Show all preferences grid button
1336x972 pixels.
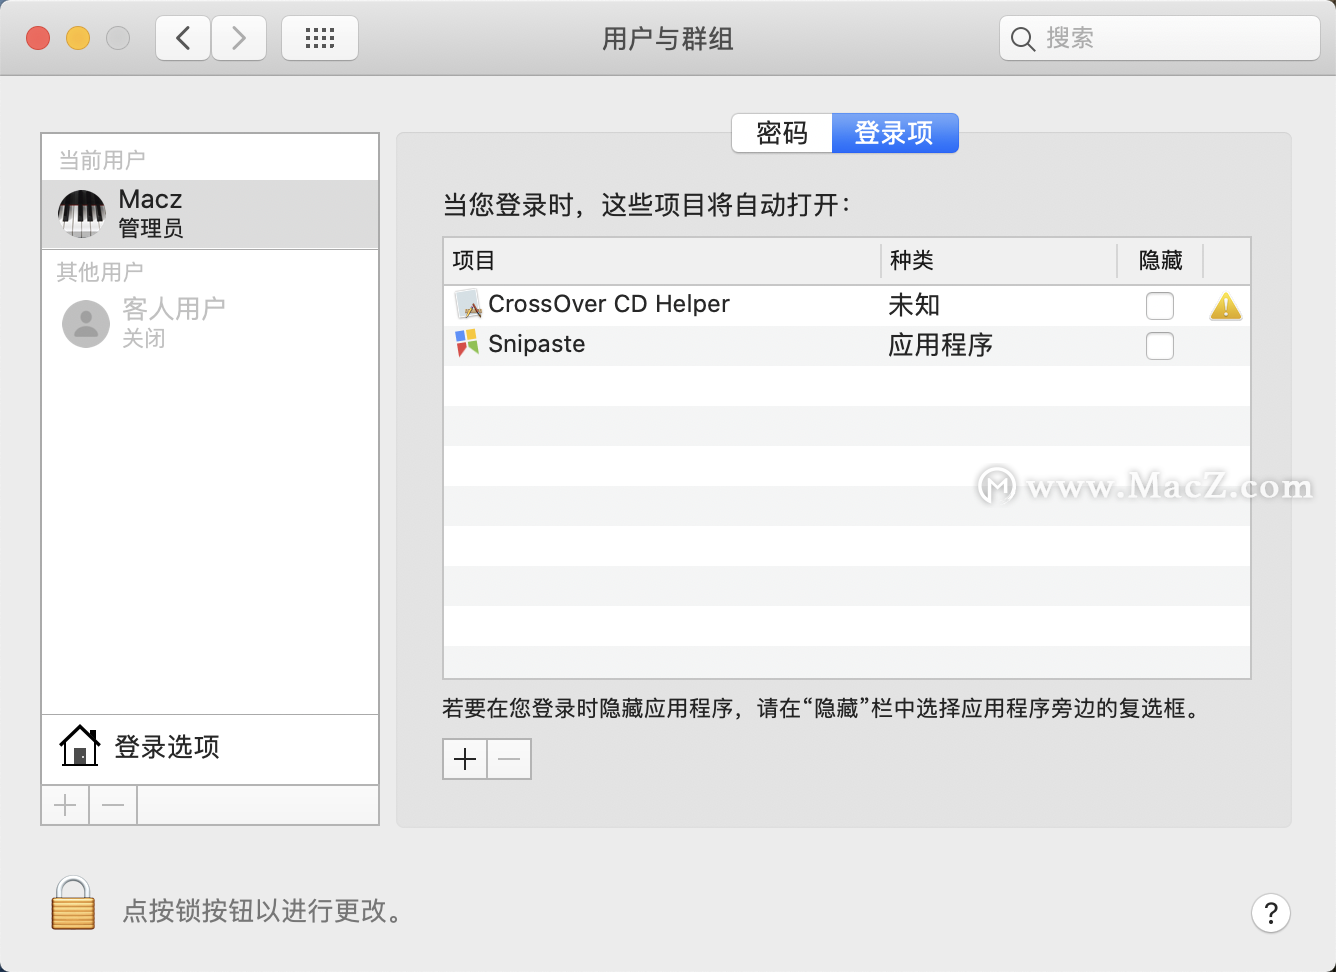pyautogui.click(x=320, y=39)
